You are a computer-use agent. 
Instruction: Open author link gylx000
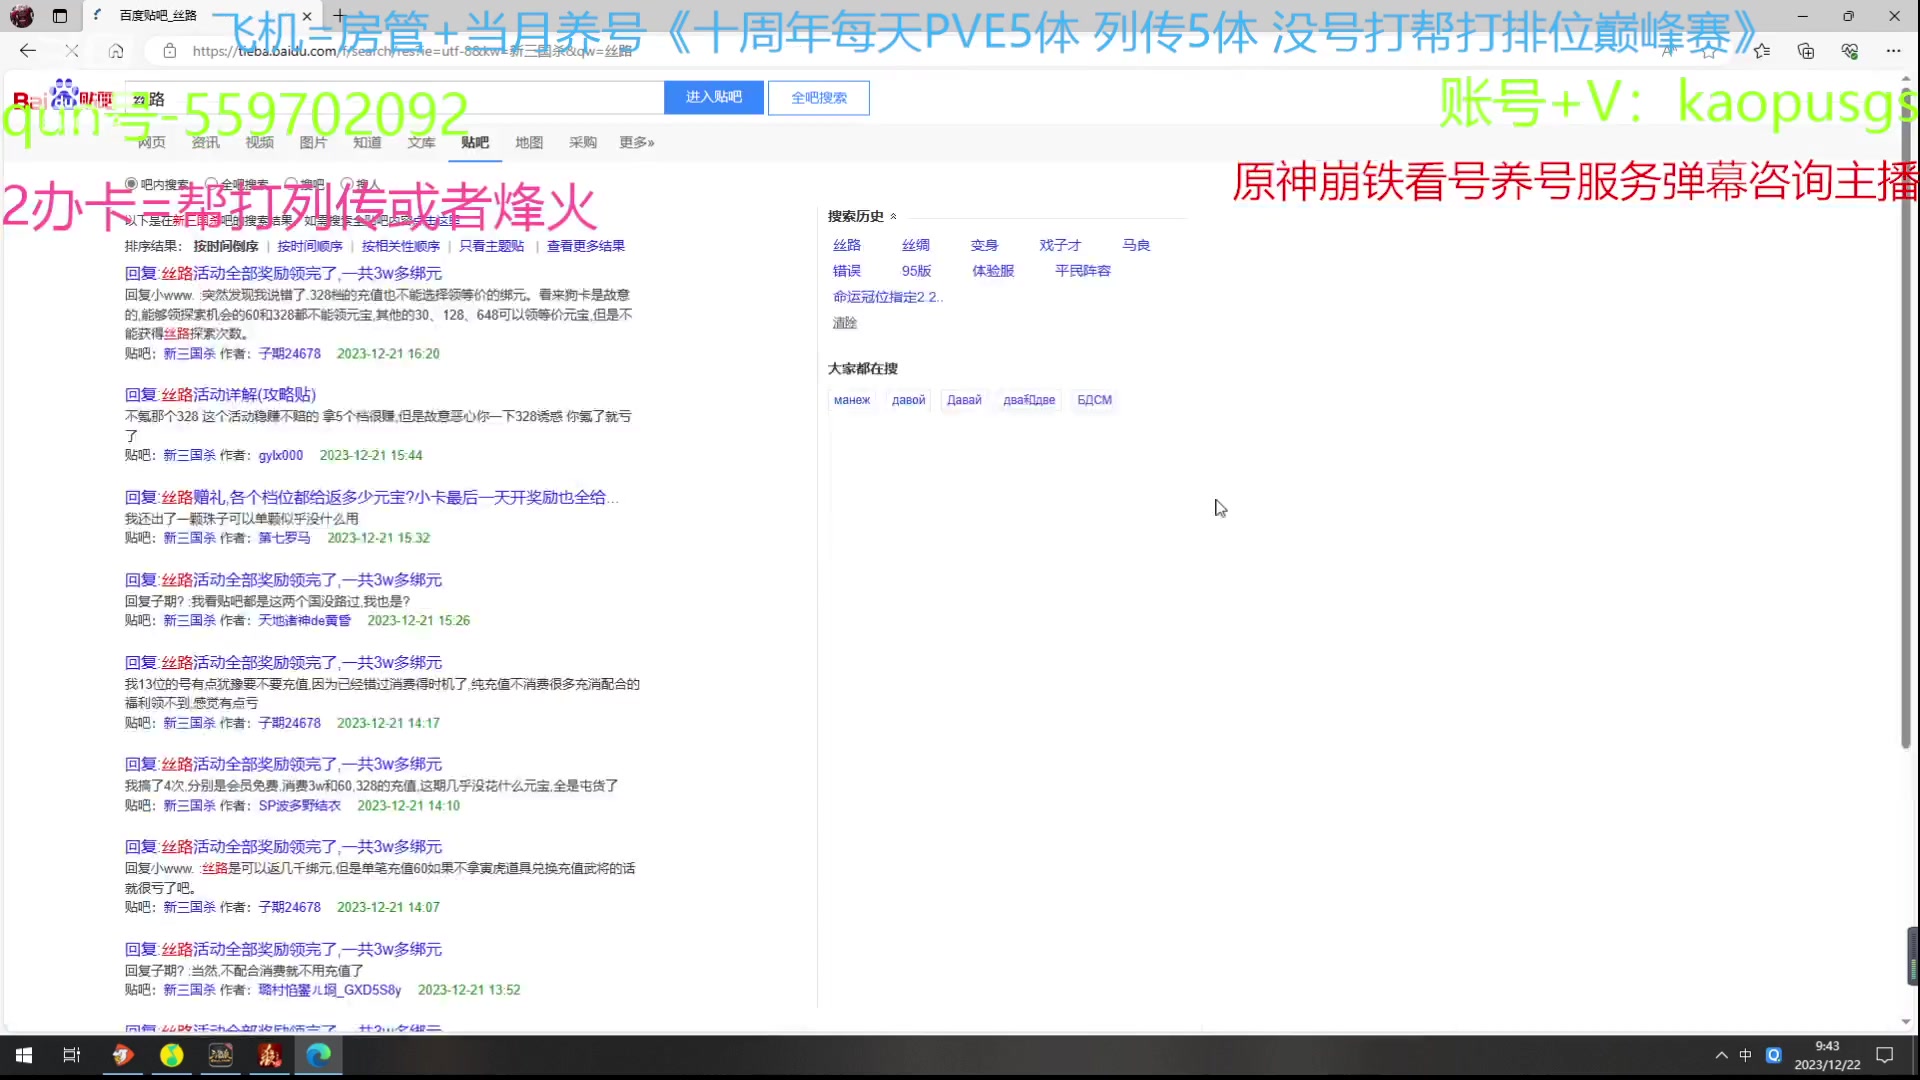point(281,455)
